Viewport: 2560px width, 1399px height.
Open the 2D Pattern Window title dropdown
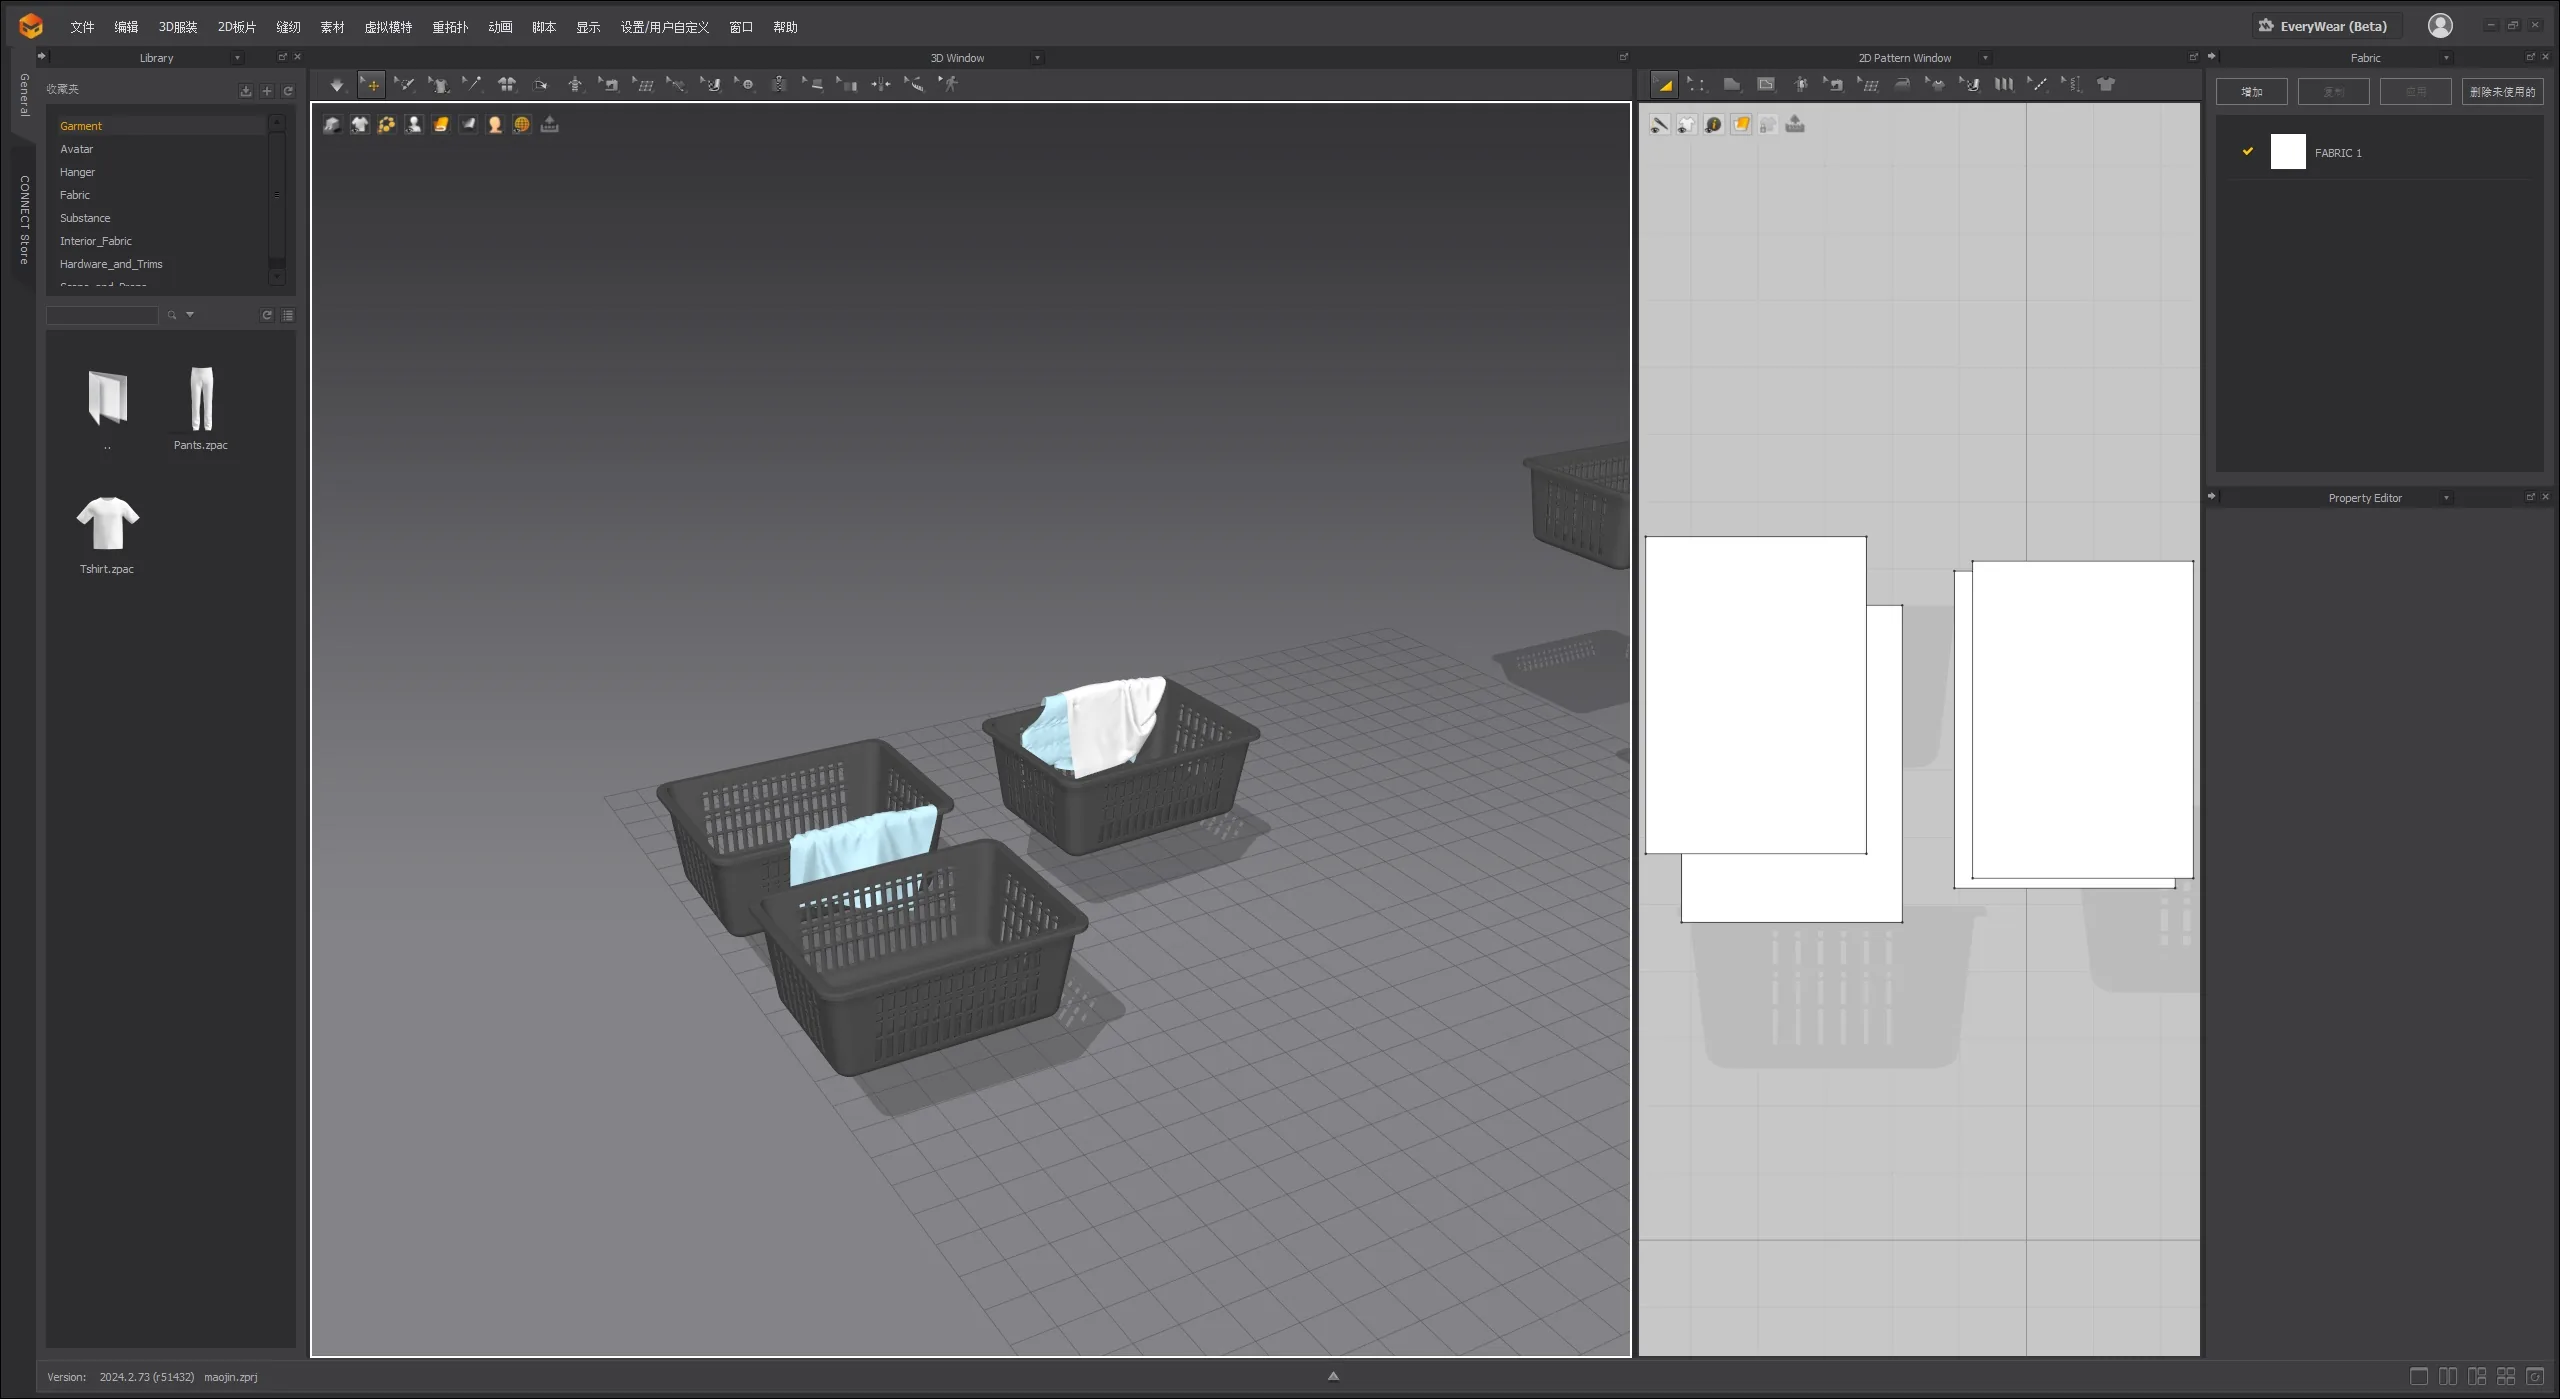(x=1985, y=58)
